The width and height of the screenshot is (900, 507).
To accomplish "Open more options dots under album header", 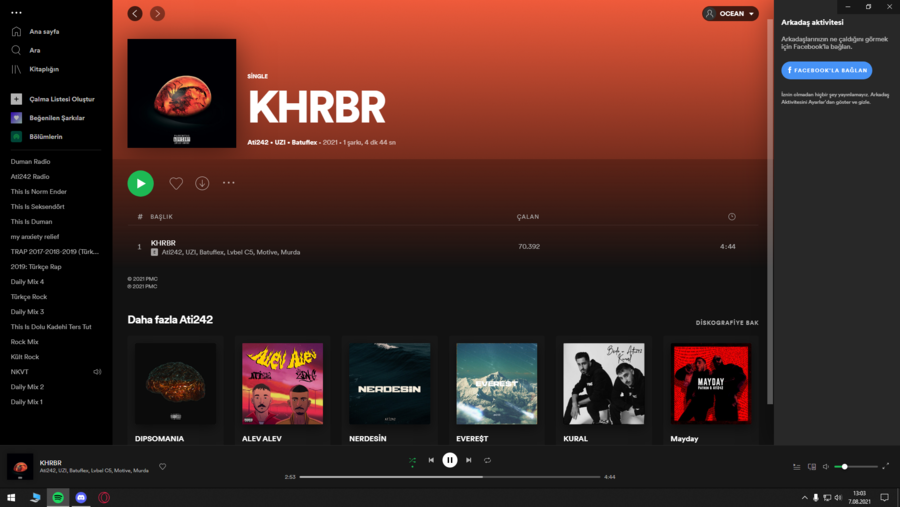I will click(x=228, y=183).
